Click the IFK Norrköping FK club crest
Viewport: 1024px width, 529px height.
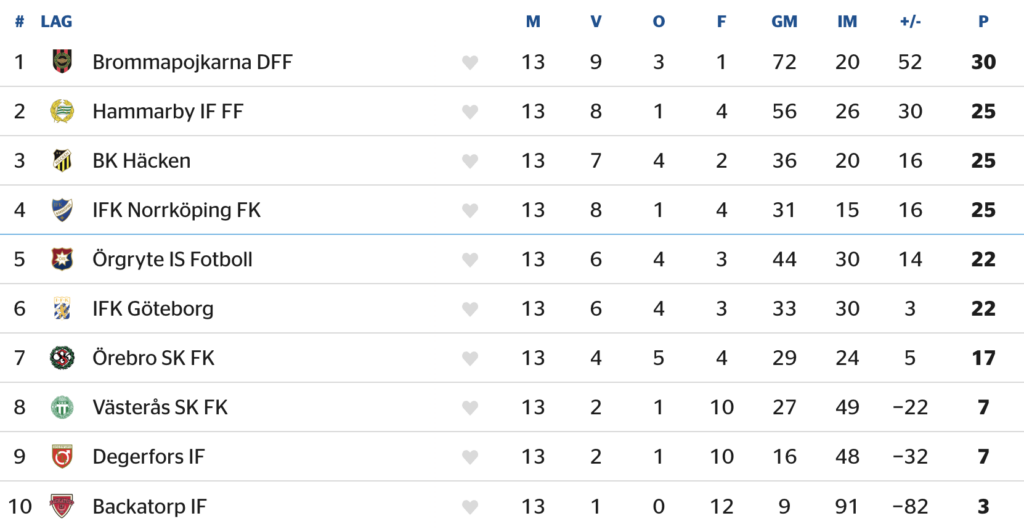point(62,210)
